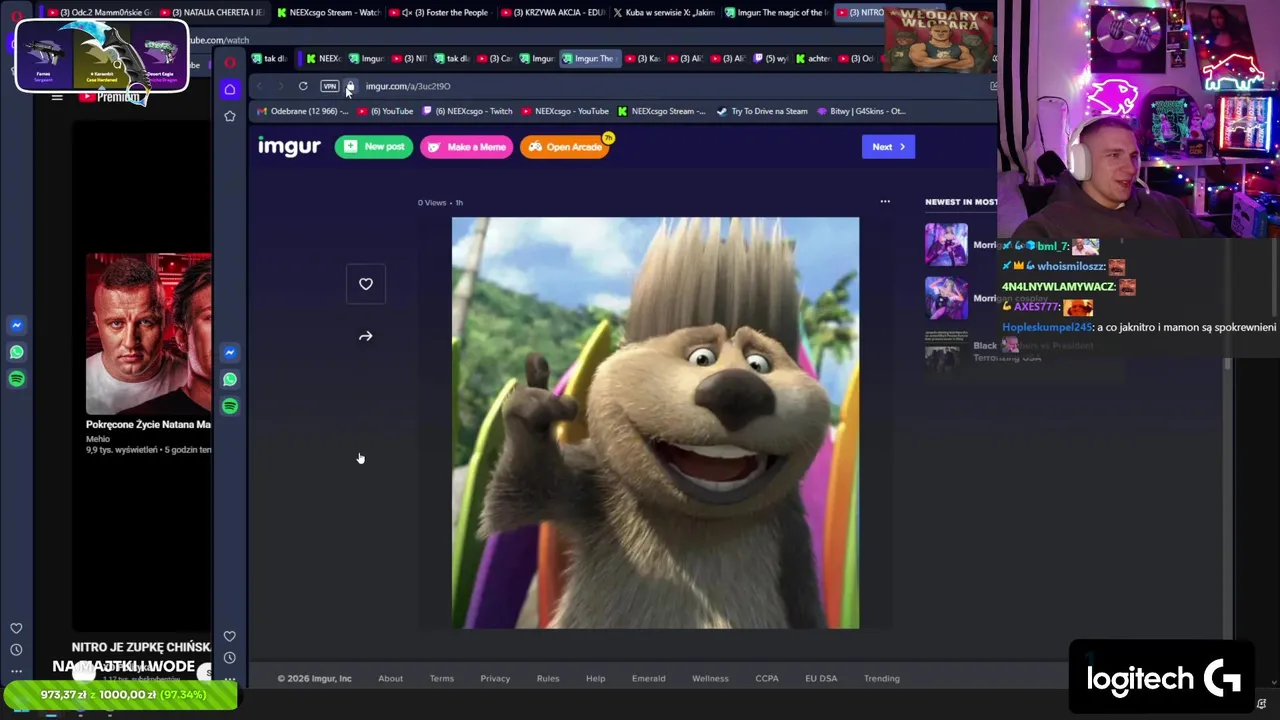Click the imgur logo

[x=289, y=146]
